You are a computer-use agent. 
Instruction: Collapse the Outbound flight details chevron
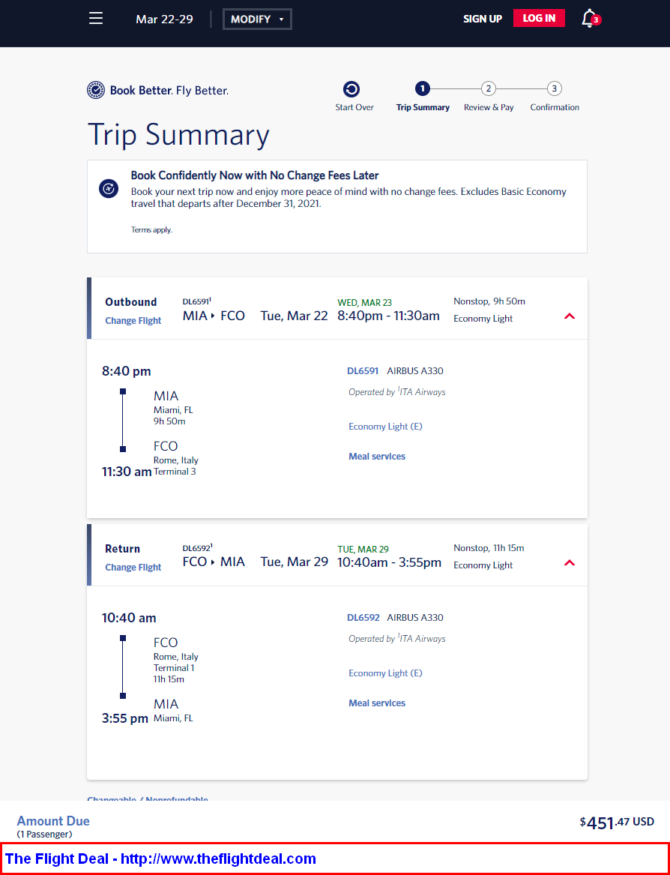point(569,316)
